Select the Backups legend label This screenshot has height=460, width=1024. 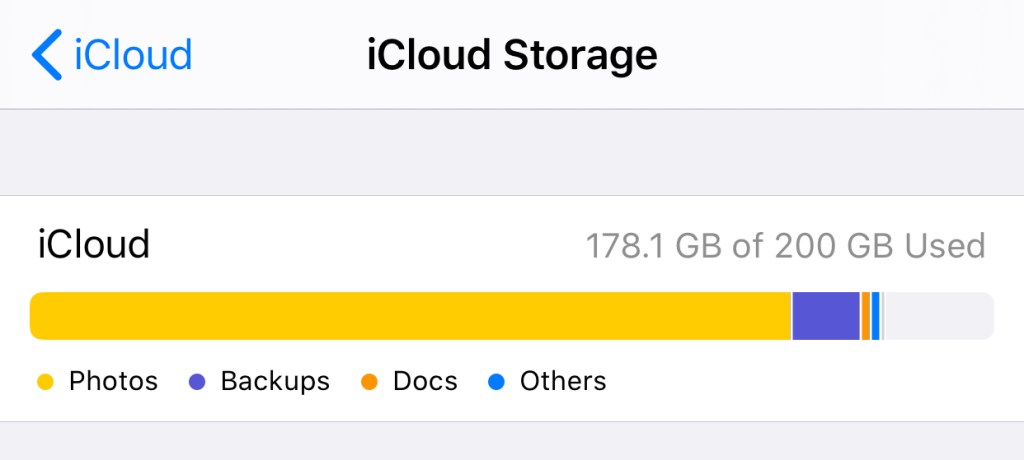coord(275,381)
